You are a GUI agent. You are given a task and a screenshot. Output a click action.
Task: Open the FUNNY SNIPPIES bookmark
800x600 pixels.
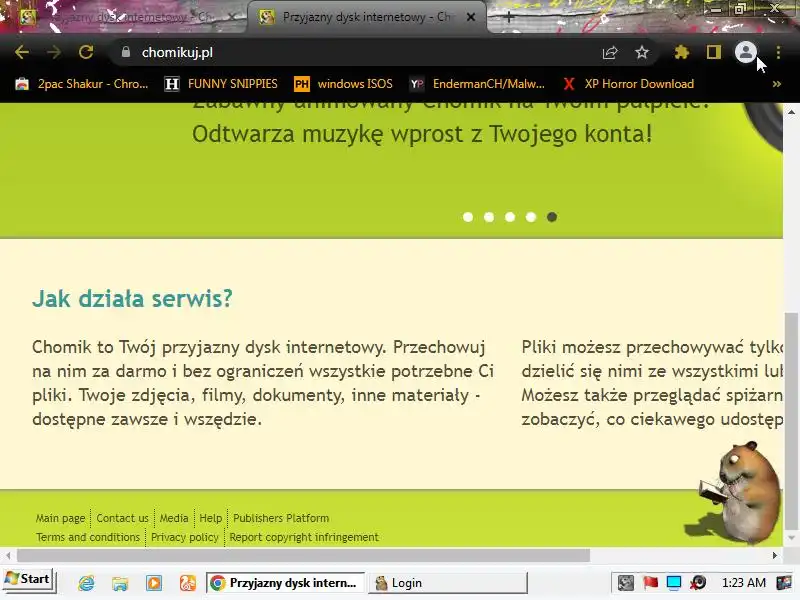click(221, 84)
